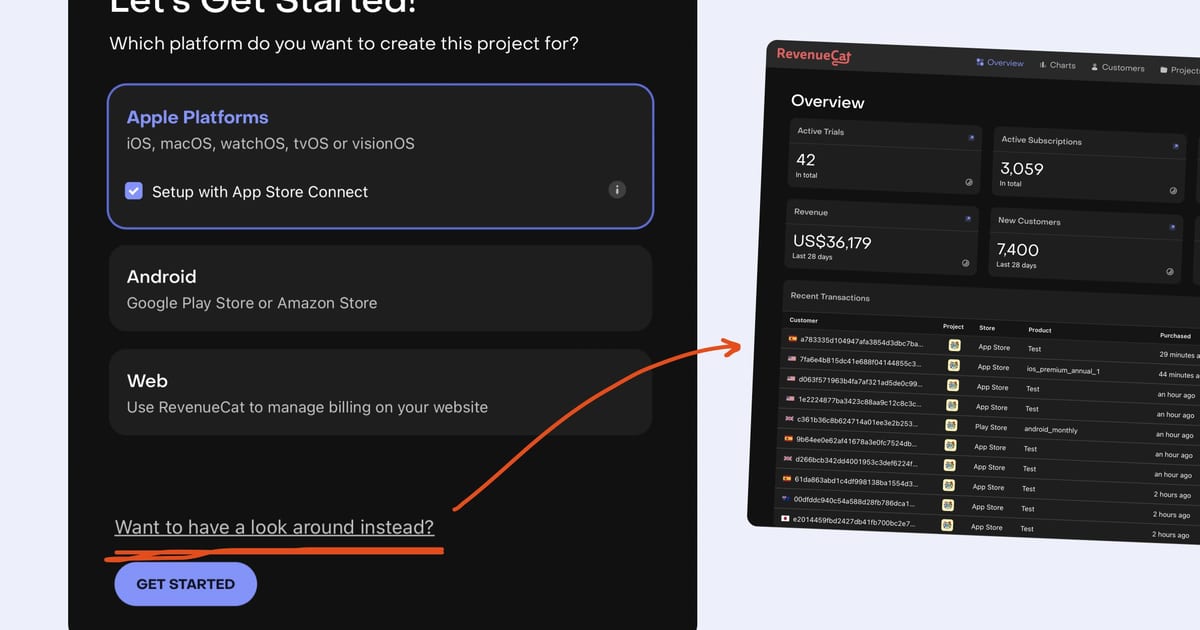Click the project icon in the e2014459fbd2 row

click(946, 525)
